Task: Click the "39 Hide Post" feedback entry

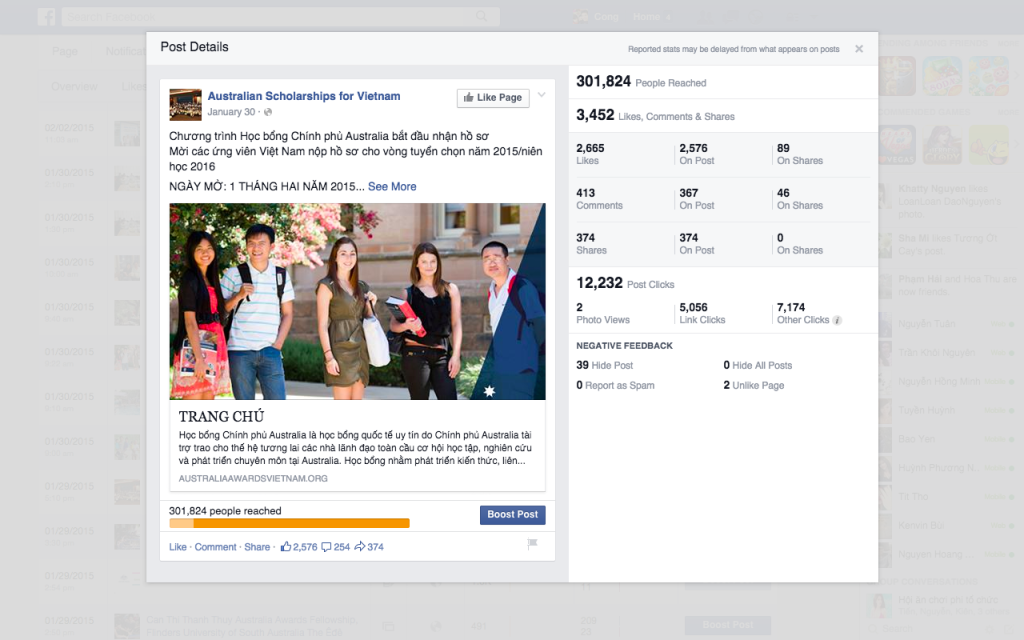Action: point(605,365)
